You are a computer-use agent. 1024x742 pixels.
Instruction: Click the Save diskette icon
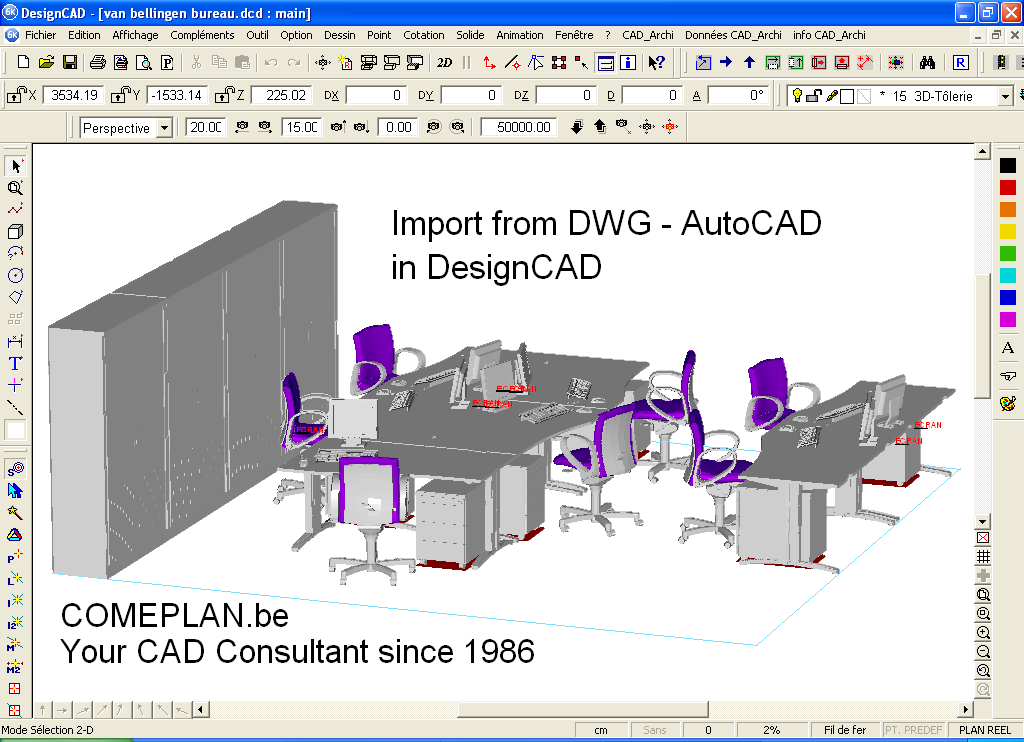pyautogui.click(x=70, y=62)
